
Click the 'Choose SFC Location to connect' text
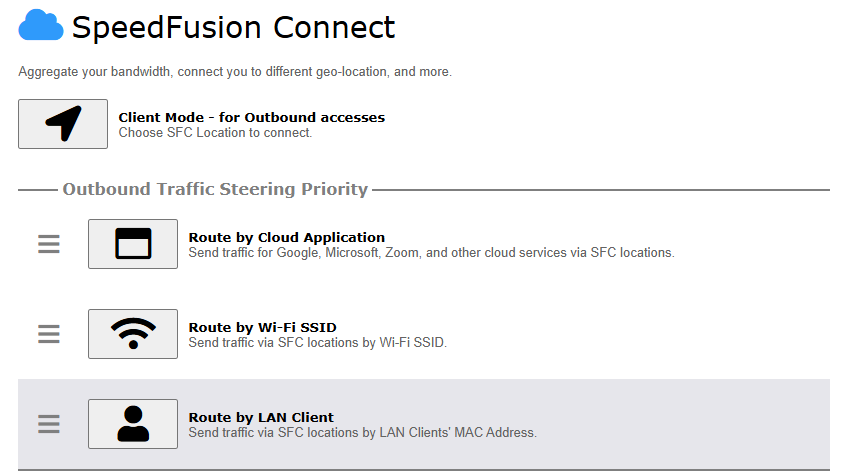click(x=215, y=133)
